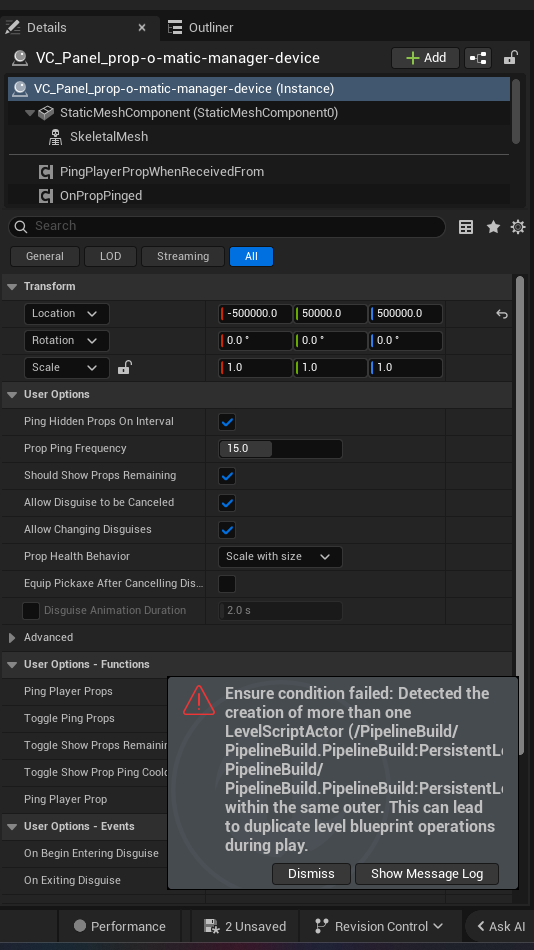
Task: Click the Blueprint/Add Script hierarchy icon button
Action: [478, 58]
